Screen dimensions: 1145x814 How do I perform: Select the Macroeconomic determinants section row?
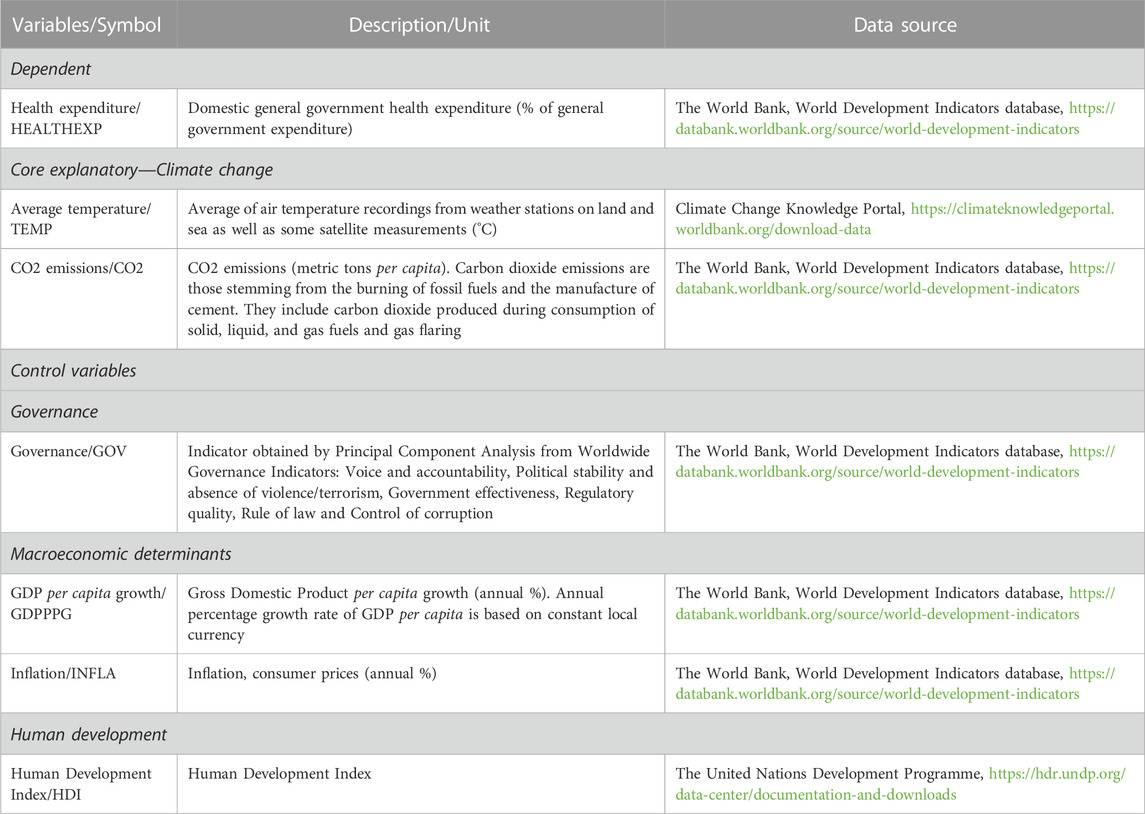[x=572, y=553]
